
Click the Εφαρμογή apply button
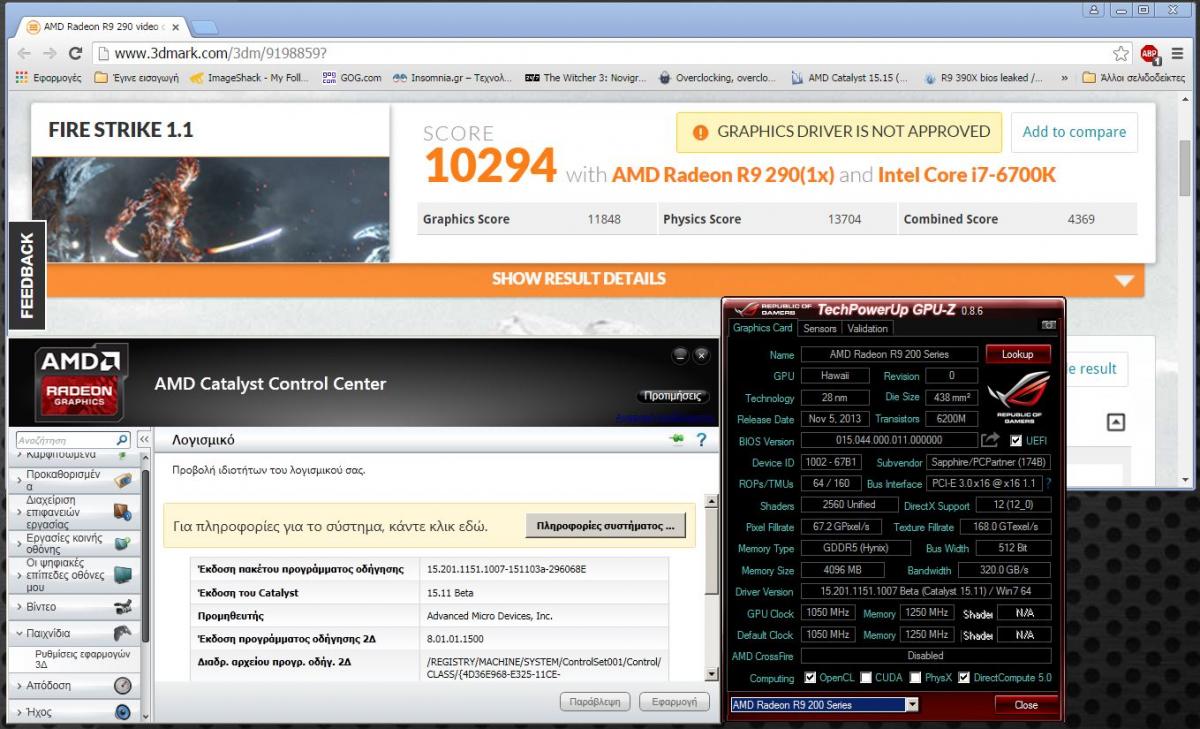click(674, 702)
